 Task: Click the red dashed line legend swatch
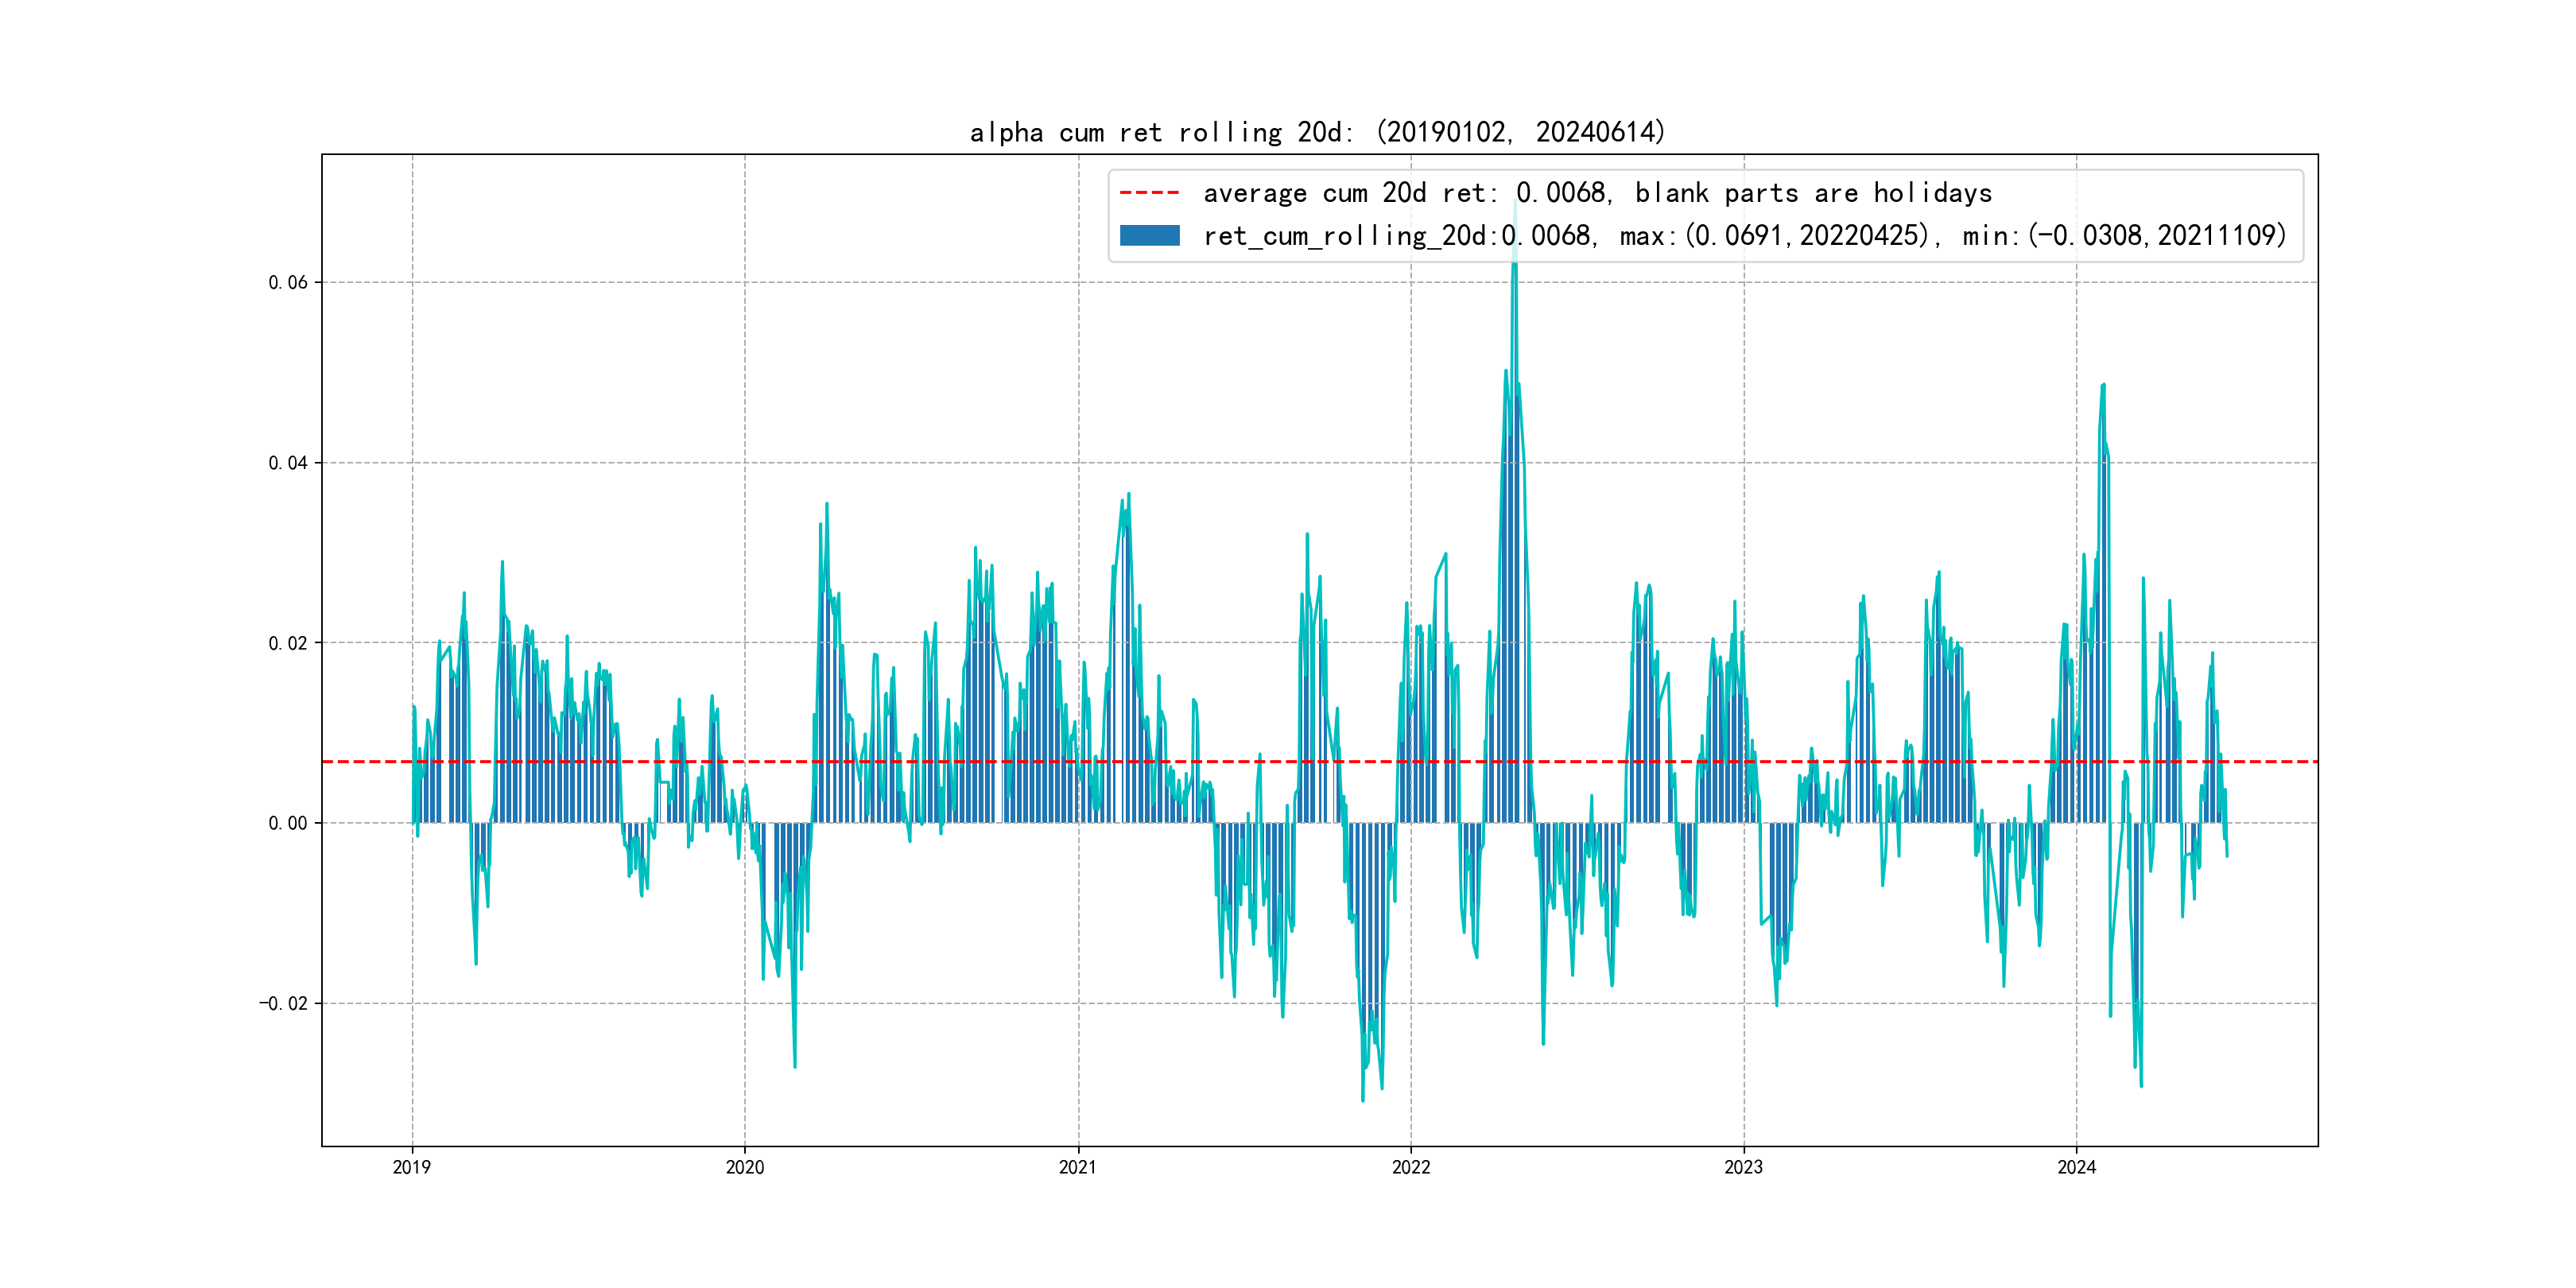pyautogui.click(x=1149, y=193)
